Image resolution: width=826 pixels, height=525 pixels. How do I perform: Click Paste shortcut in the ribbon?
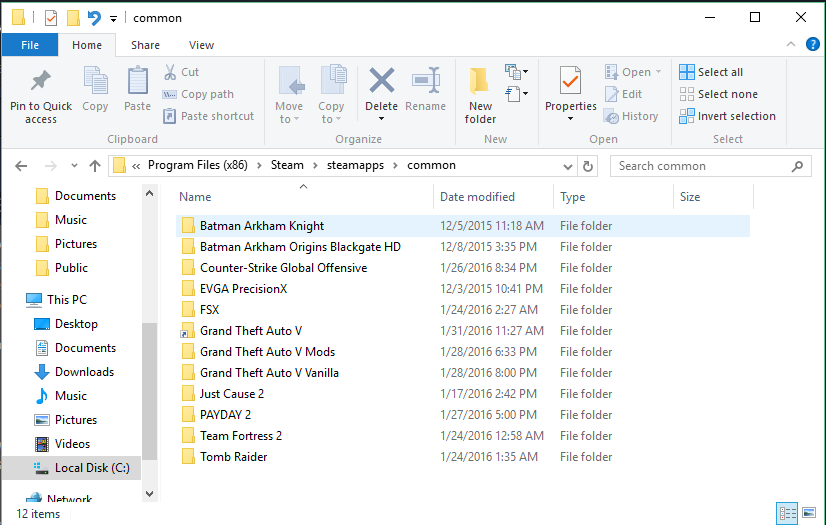[x=209, y=116]
